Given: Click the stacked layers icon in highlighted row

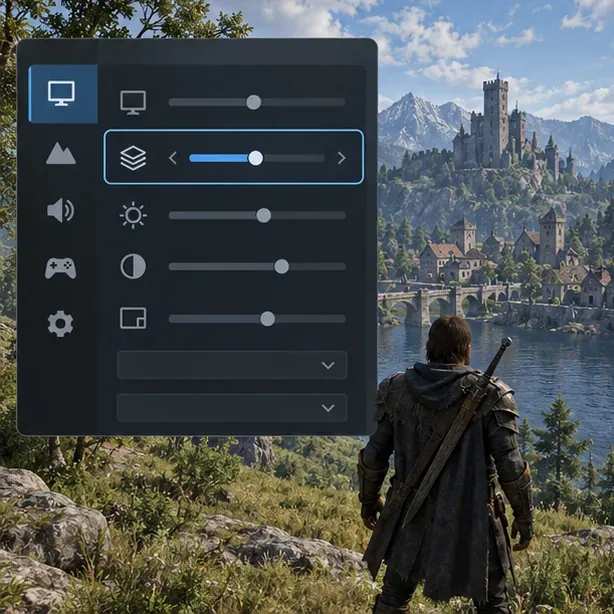Looking at the screenshot, I should (133, 158).
